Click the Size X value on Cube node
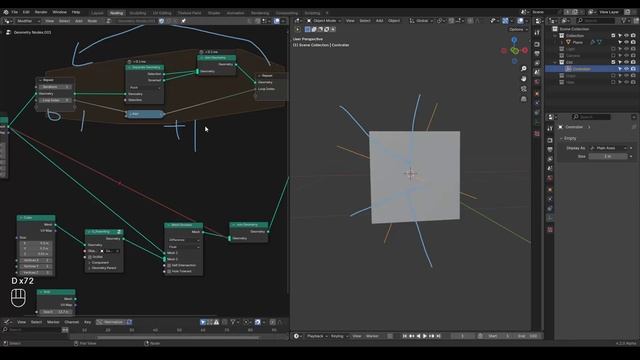 36,243
